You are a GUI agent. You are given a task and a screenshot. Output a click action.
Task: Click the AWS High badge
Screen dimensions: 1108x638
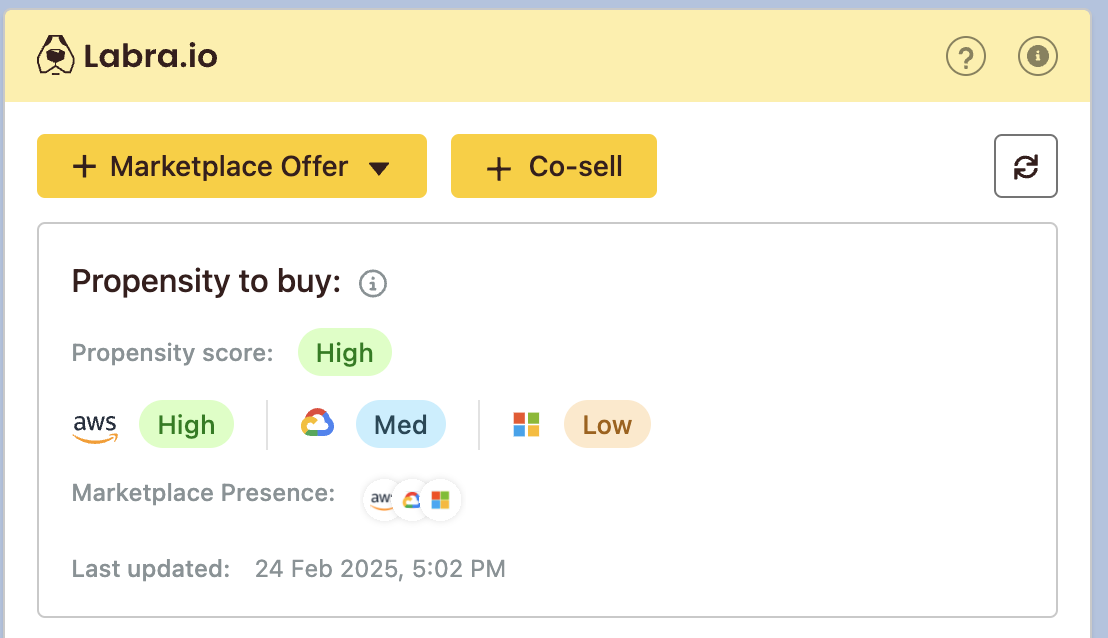[187, 425]
